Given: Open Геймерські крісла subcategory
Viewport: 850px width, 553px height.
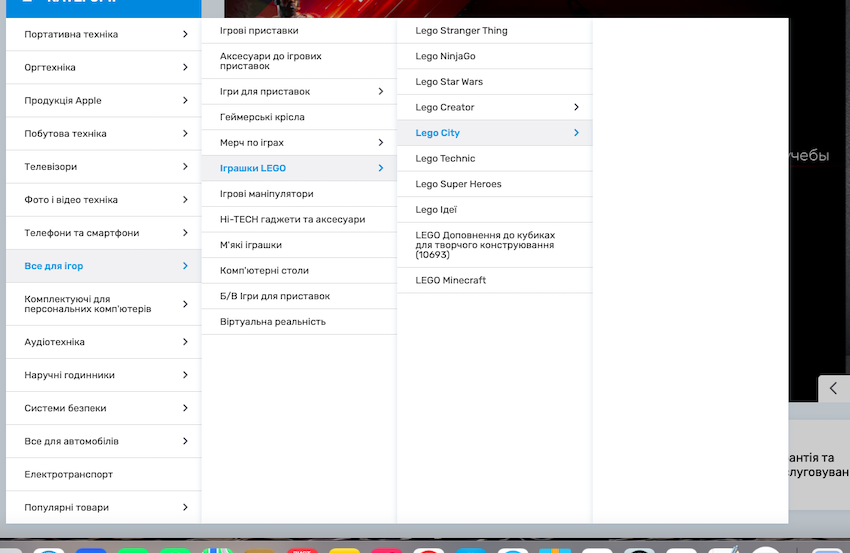Looking at the screenshot, I should coord(299,117).
